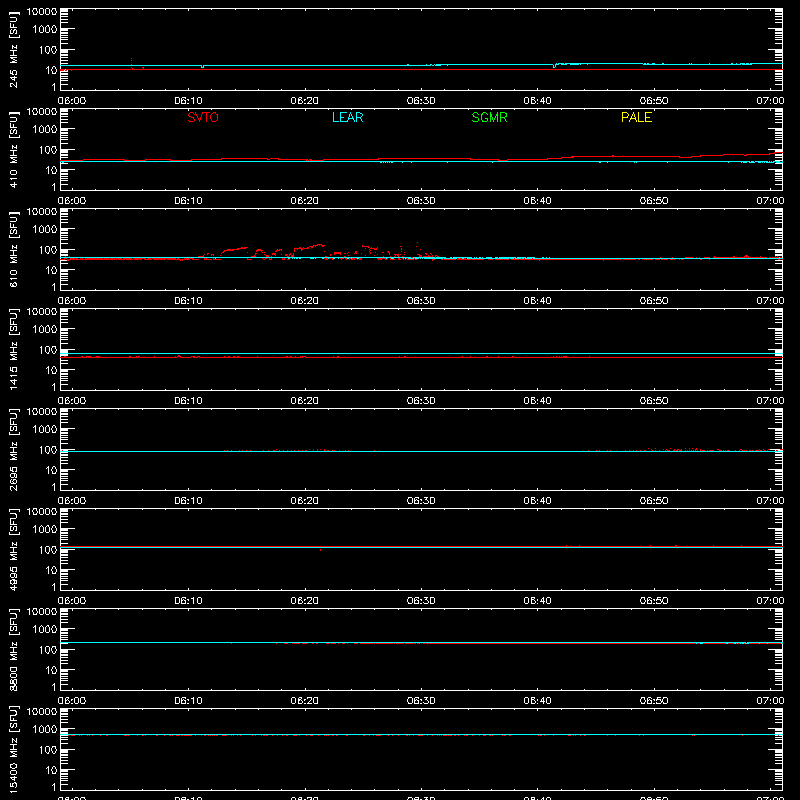Click 06:10 time label below 8800 MHz plot
This screenshot has width=800, height=800.
point(188,701)
